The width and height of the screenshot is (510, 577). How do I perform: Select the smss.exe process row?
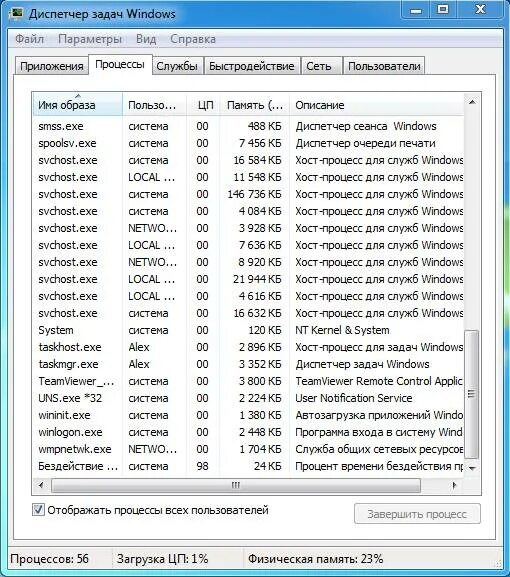point(248,126)
